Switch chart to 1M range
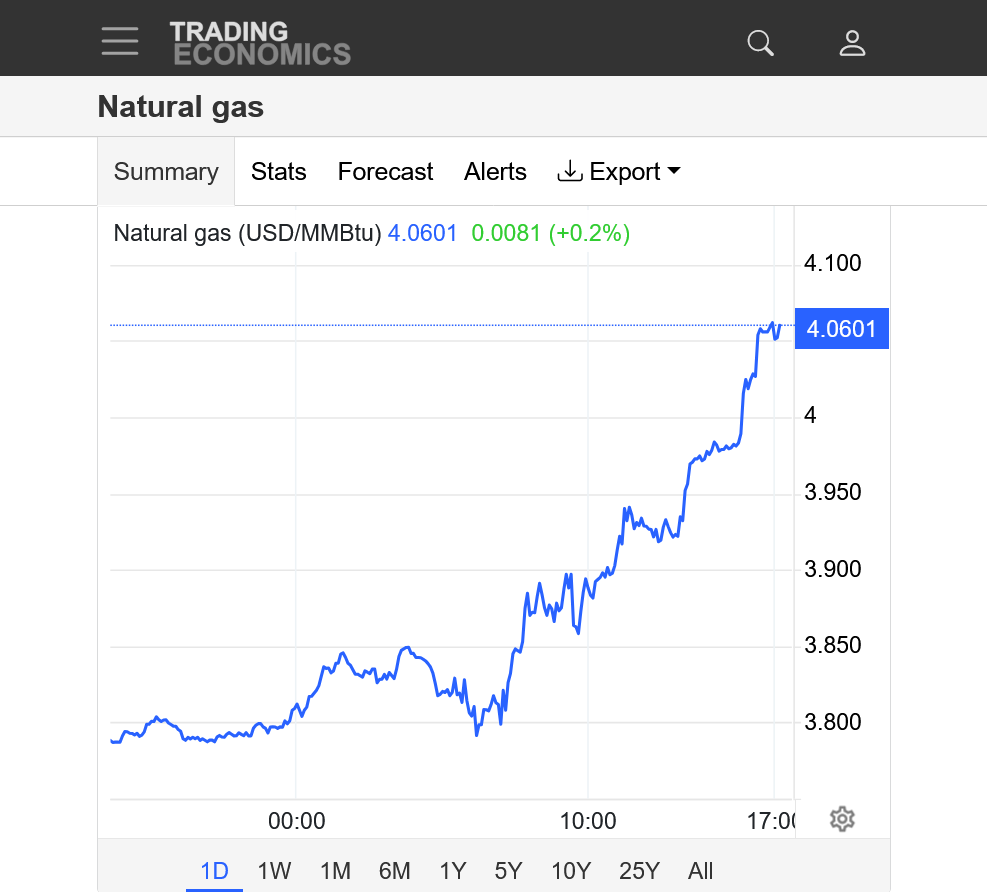Viewport: 987px width, 892px height. pos(335,871)
